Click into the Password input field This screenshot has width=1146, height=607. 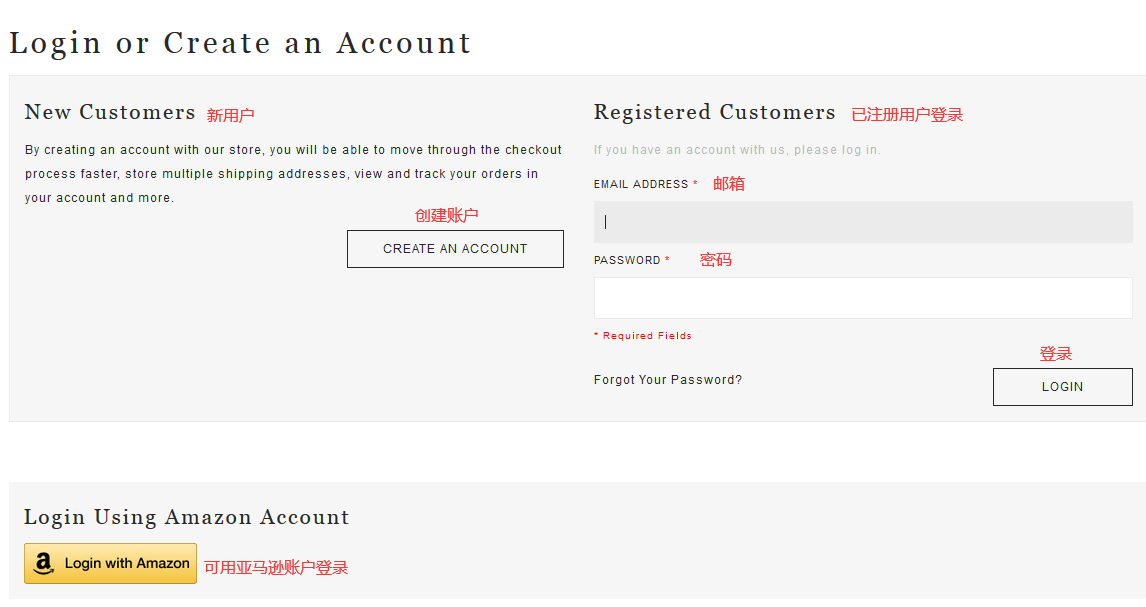pos(863,298)
